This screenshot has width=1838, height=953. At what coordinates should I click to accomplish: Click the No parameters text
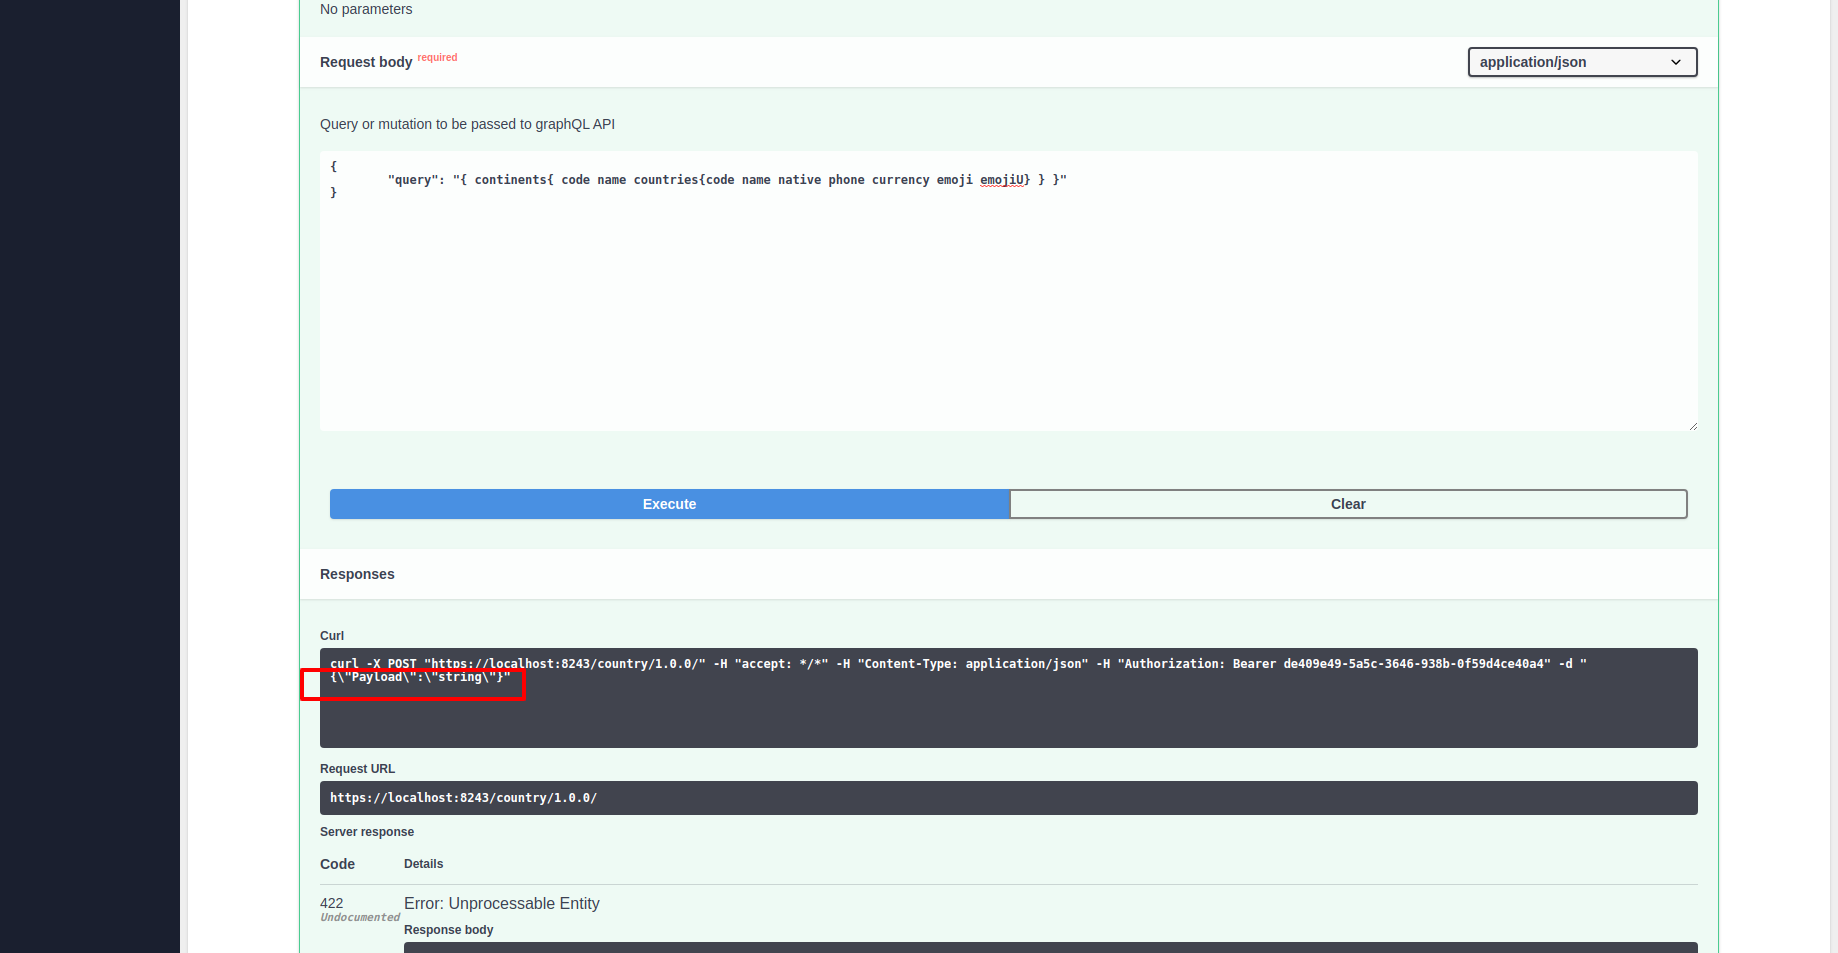coord(365,9)
